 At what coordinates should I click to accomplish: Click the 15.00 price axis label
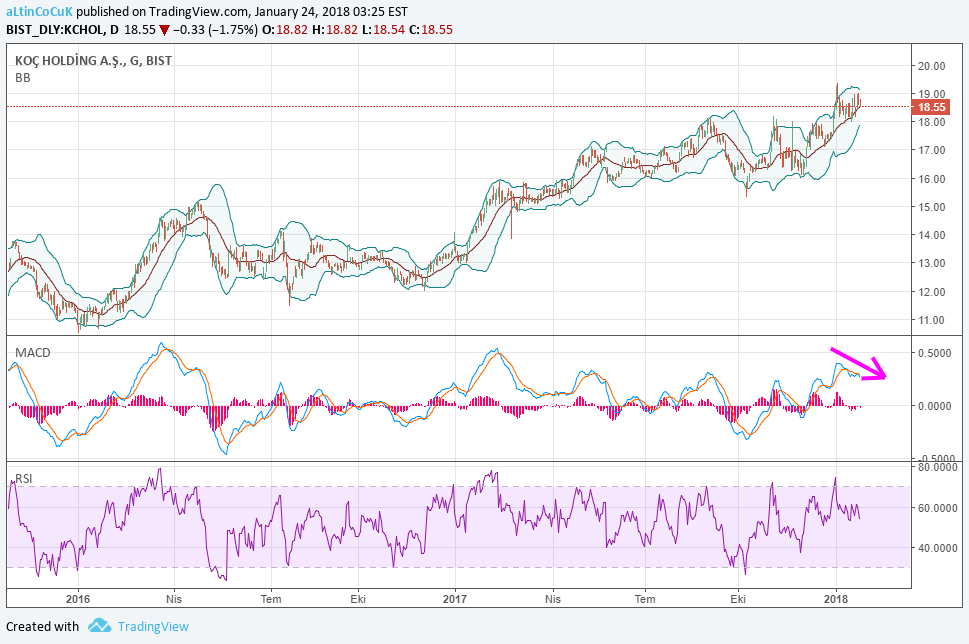(931, 207)
